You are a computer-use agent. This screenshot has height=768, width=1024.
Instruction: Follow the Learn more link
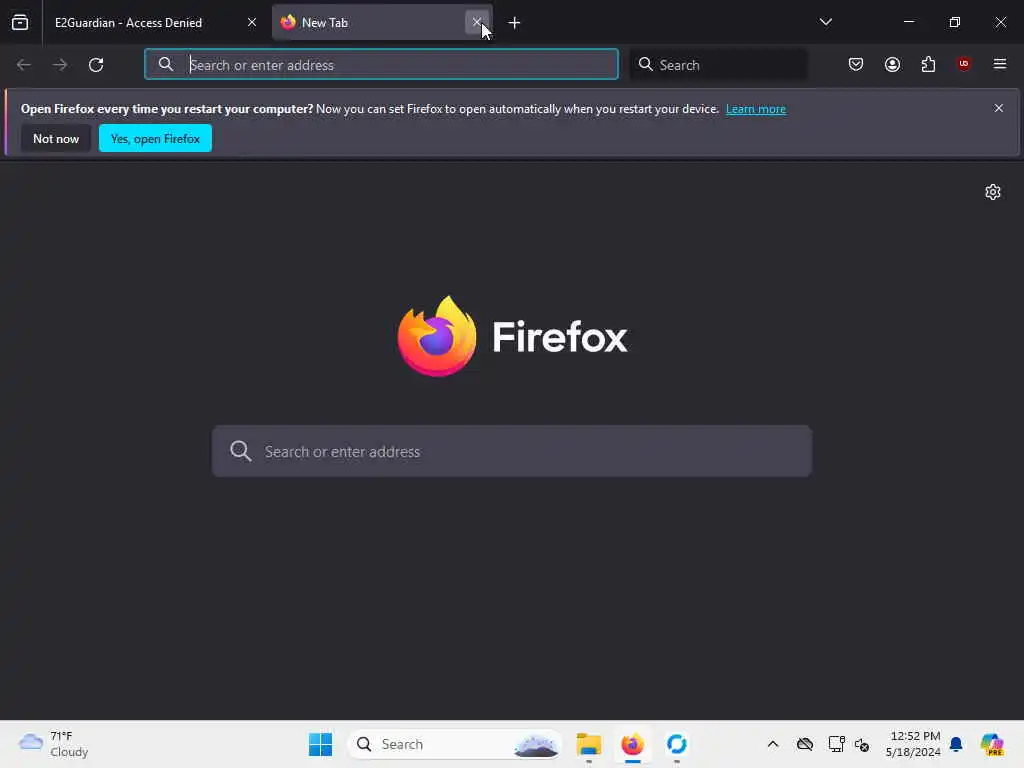[x=756, y=109]
